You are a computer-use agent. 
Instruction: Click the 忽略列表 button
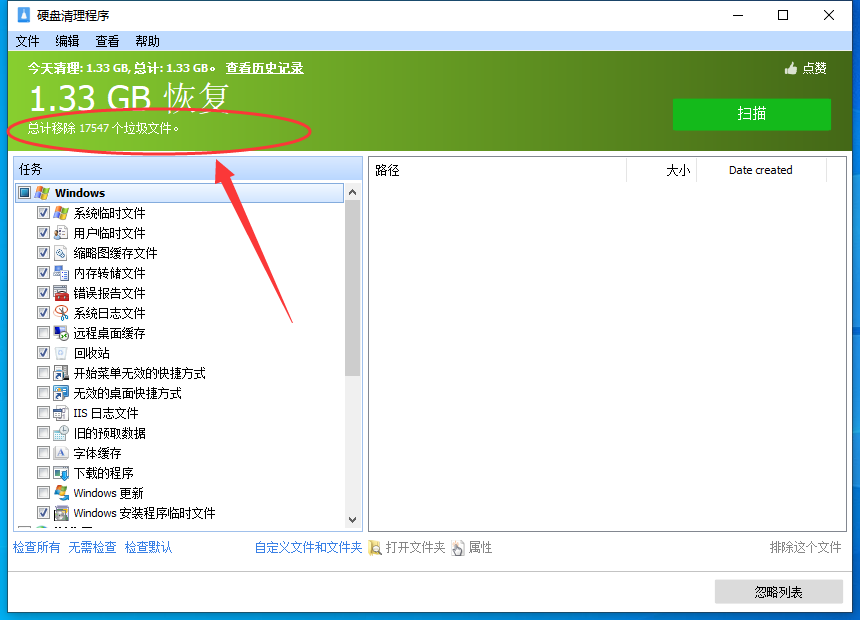[x=778, y=592]
